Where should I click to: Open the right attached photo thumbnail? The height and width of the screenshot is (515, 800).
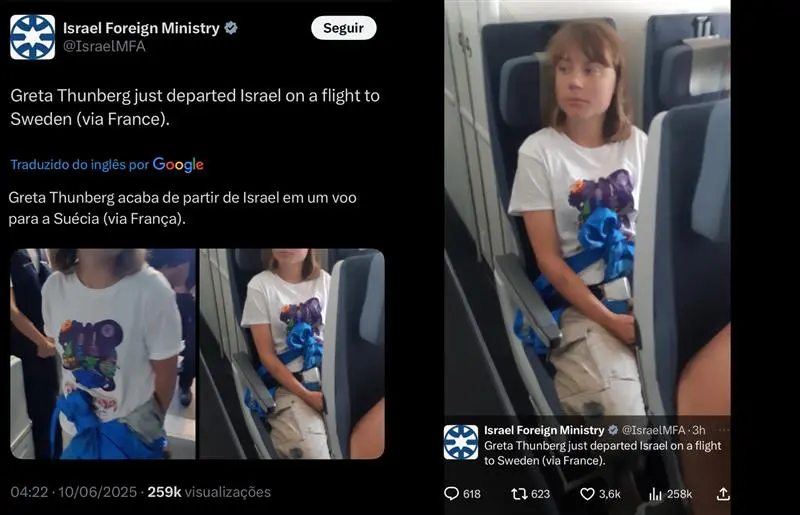pos(292,353)
